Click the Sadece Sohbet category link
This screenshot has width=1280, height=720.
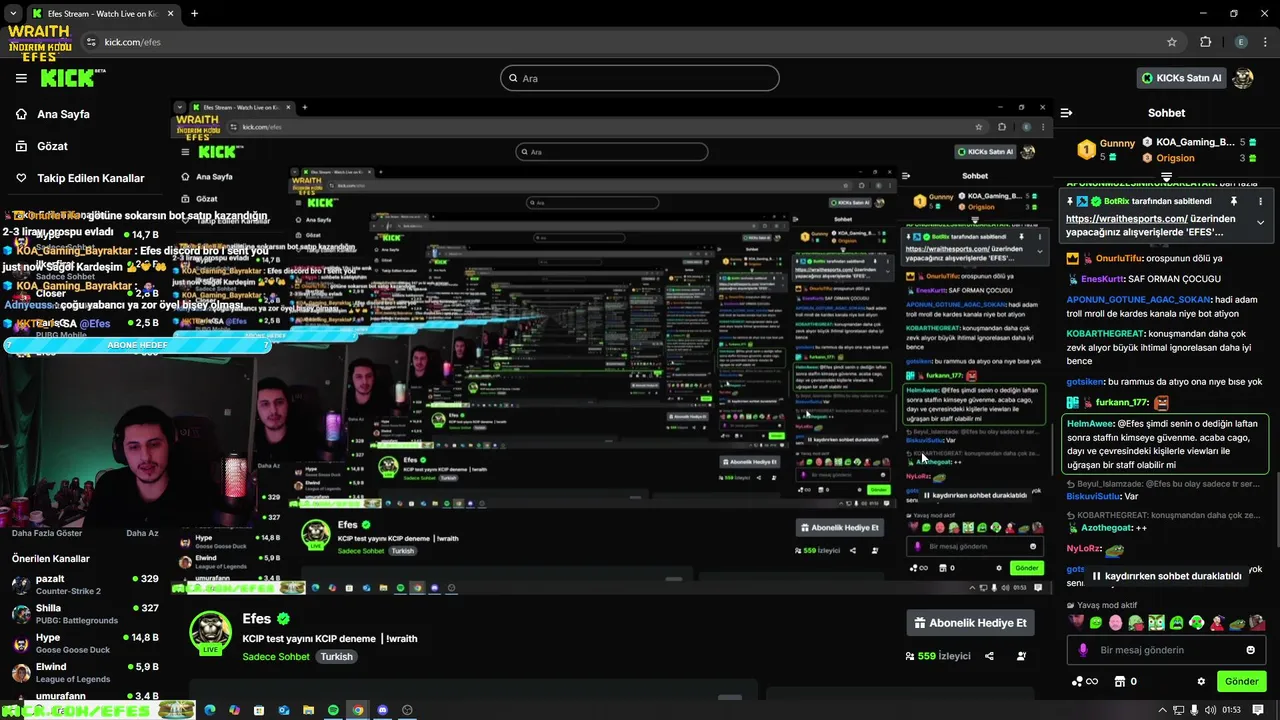(x=276, y=657)
